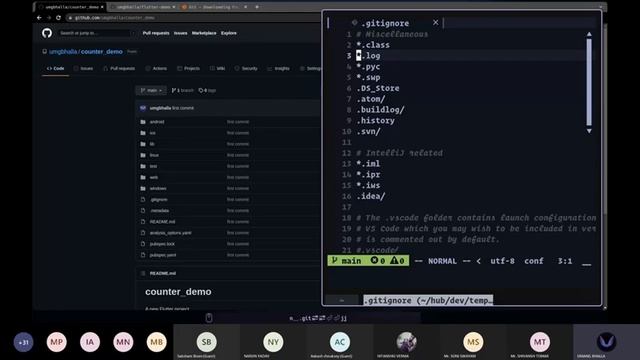Open the repository Insights tab
The width and height of the screenshot is (640, 360).
[278, 69]
